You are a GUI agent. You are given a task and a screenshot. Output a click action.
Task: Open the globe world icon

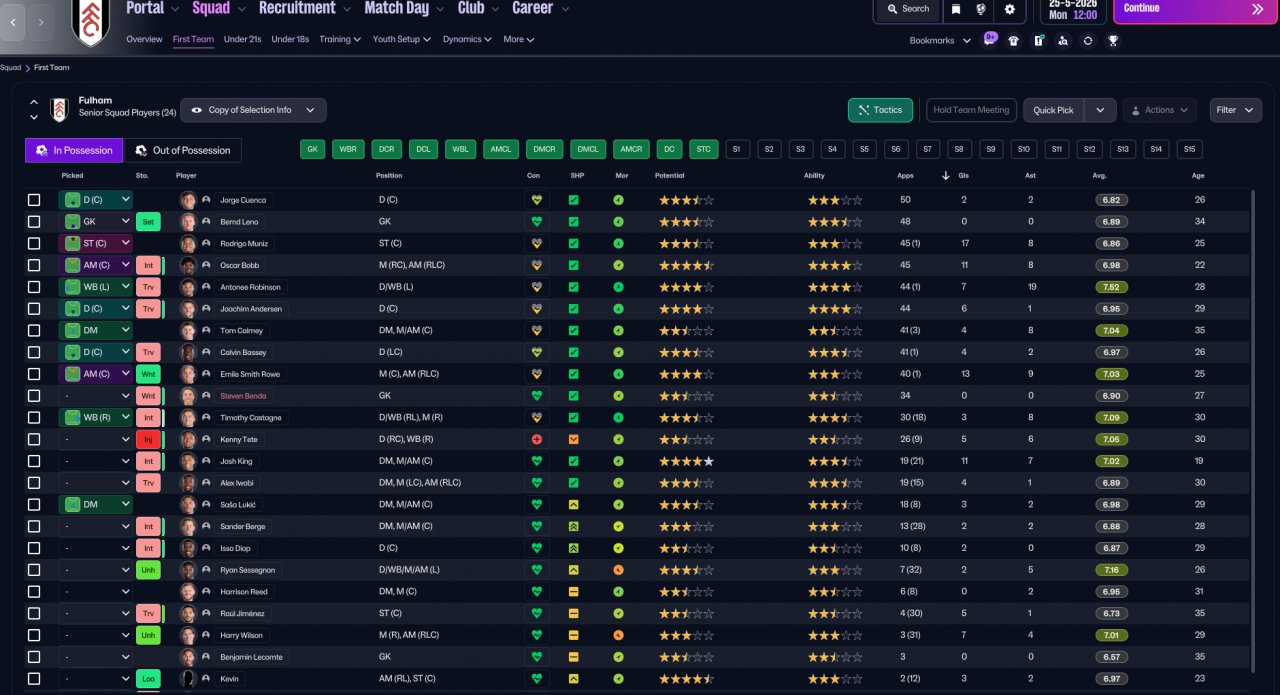click(982, 9)
